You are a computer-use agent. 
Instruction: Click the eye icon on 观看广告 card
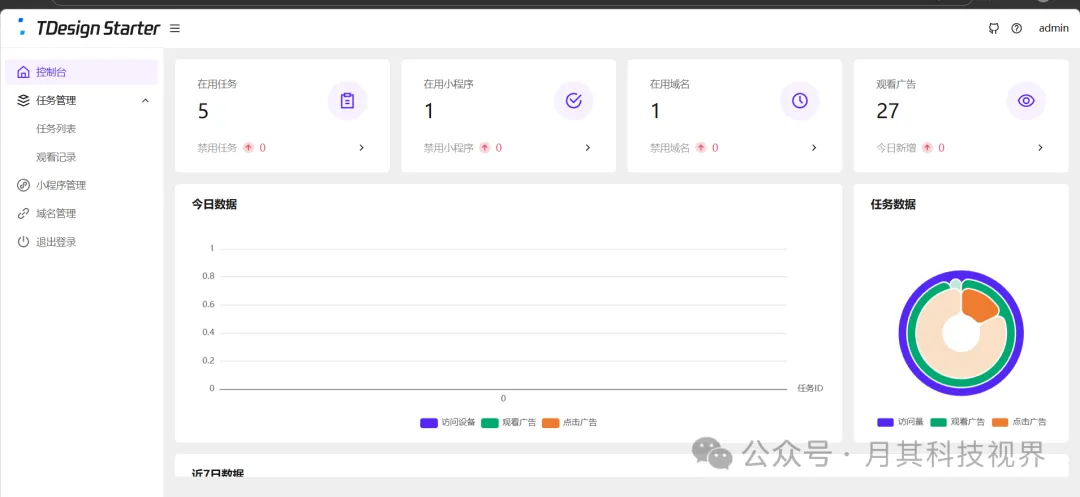[1025, 100]
